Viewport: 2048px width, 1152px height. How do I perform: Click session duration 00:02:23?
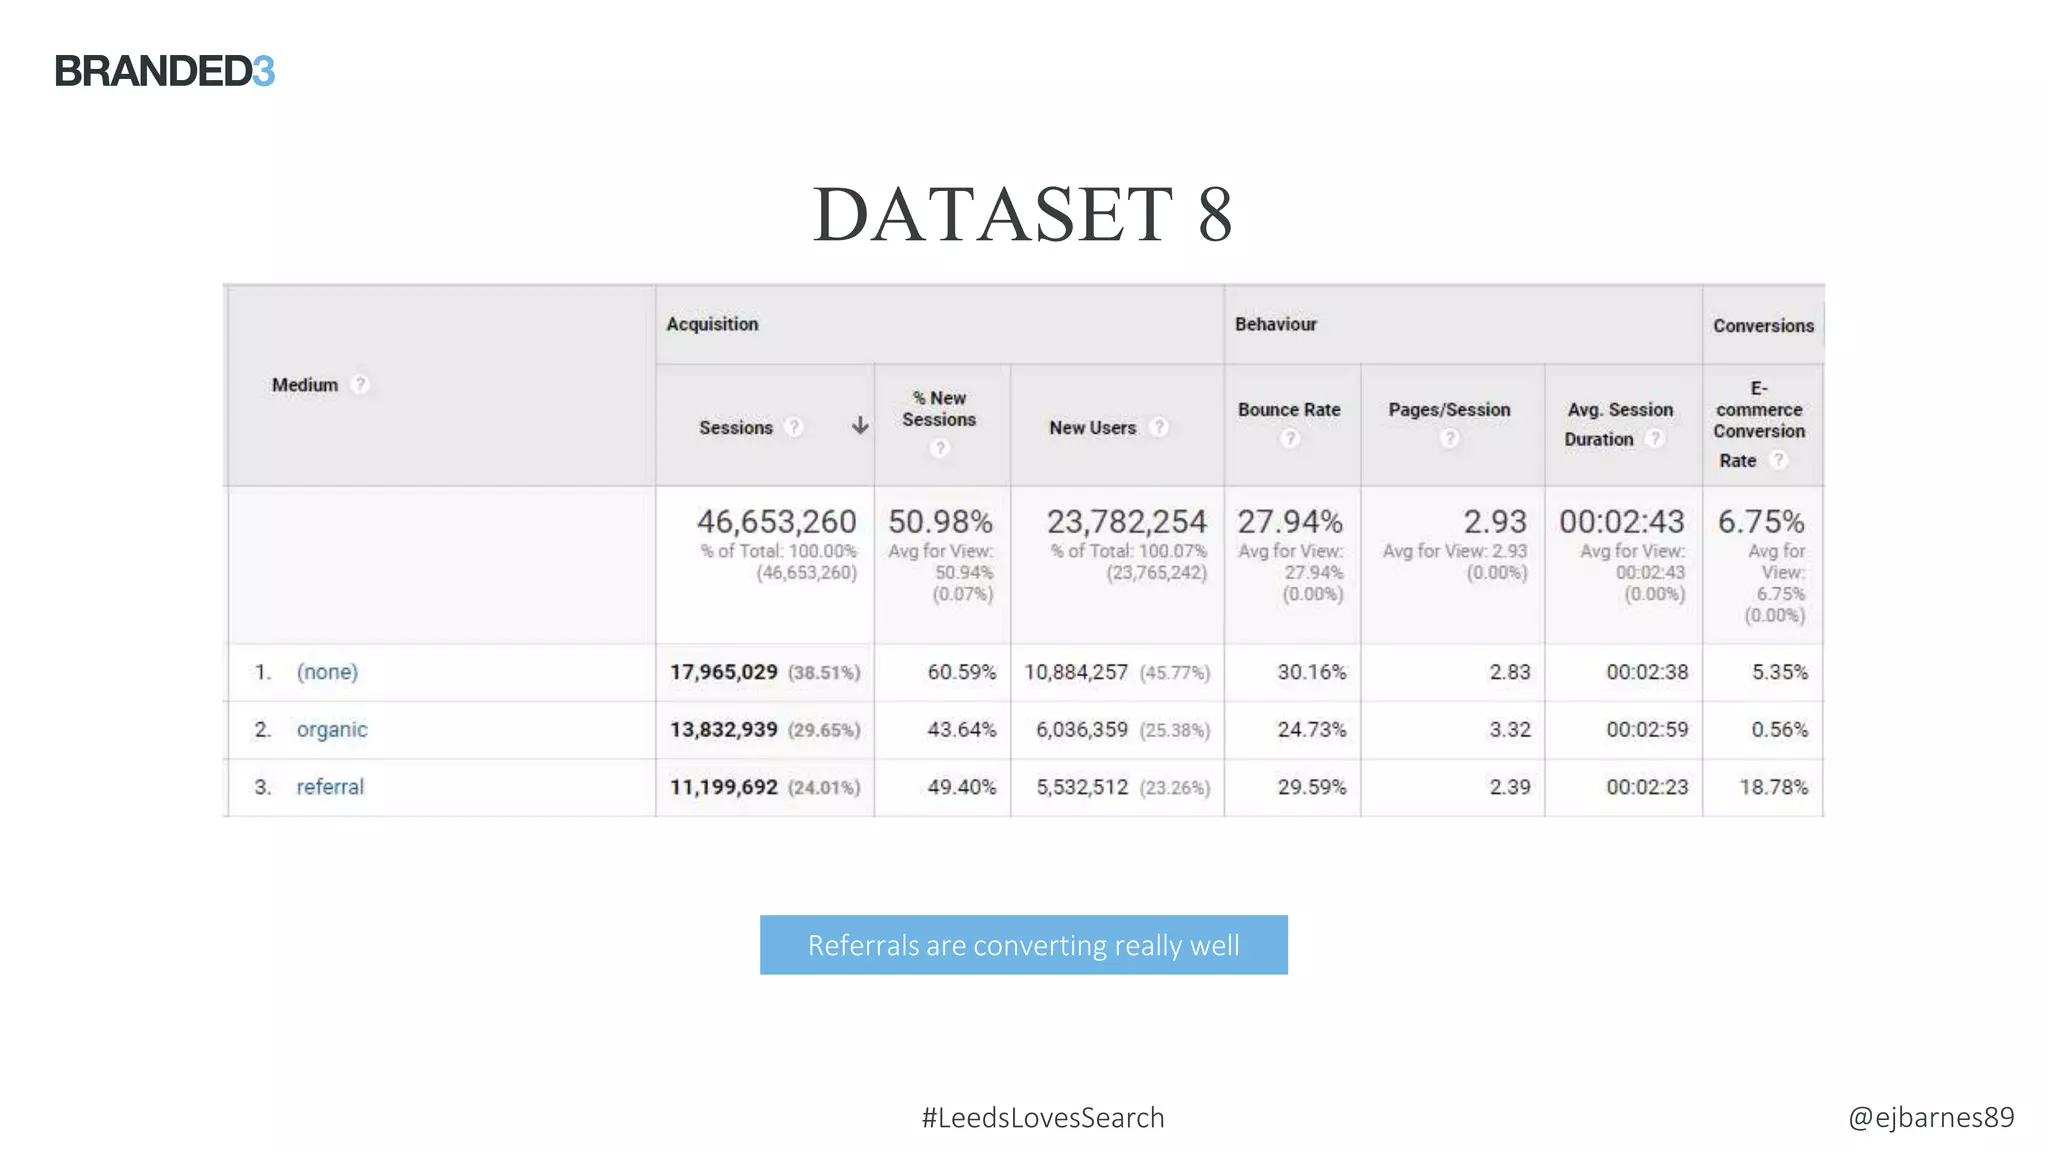[1647, 787]
